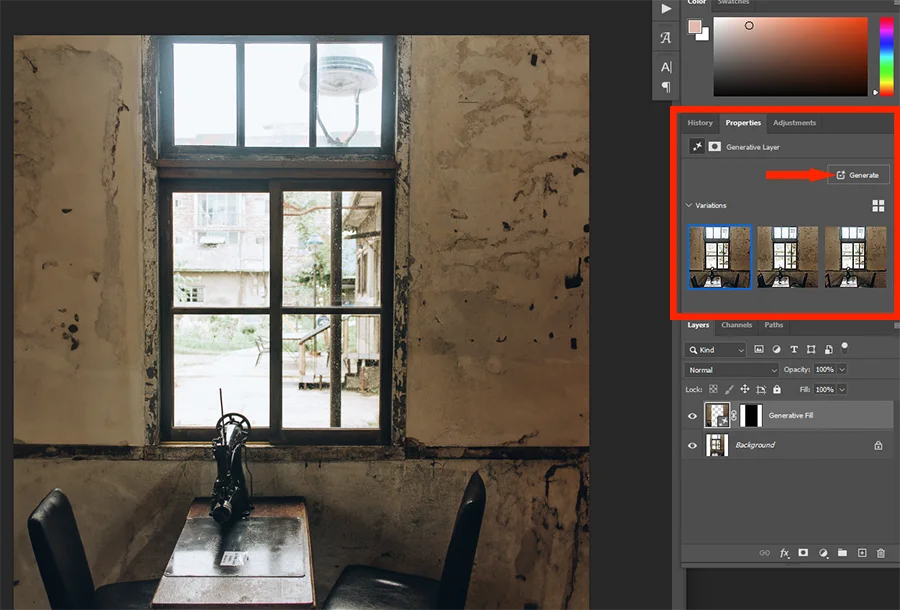Hide the Background layer
Screen dimensions: 900x610
click(x=692, y=445)
